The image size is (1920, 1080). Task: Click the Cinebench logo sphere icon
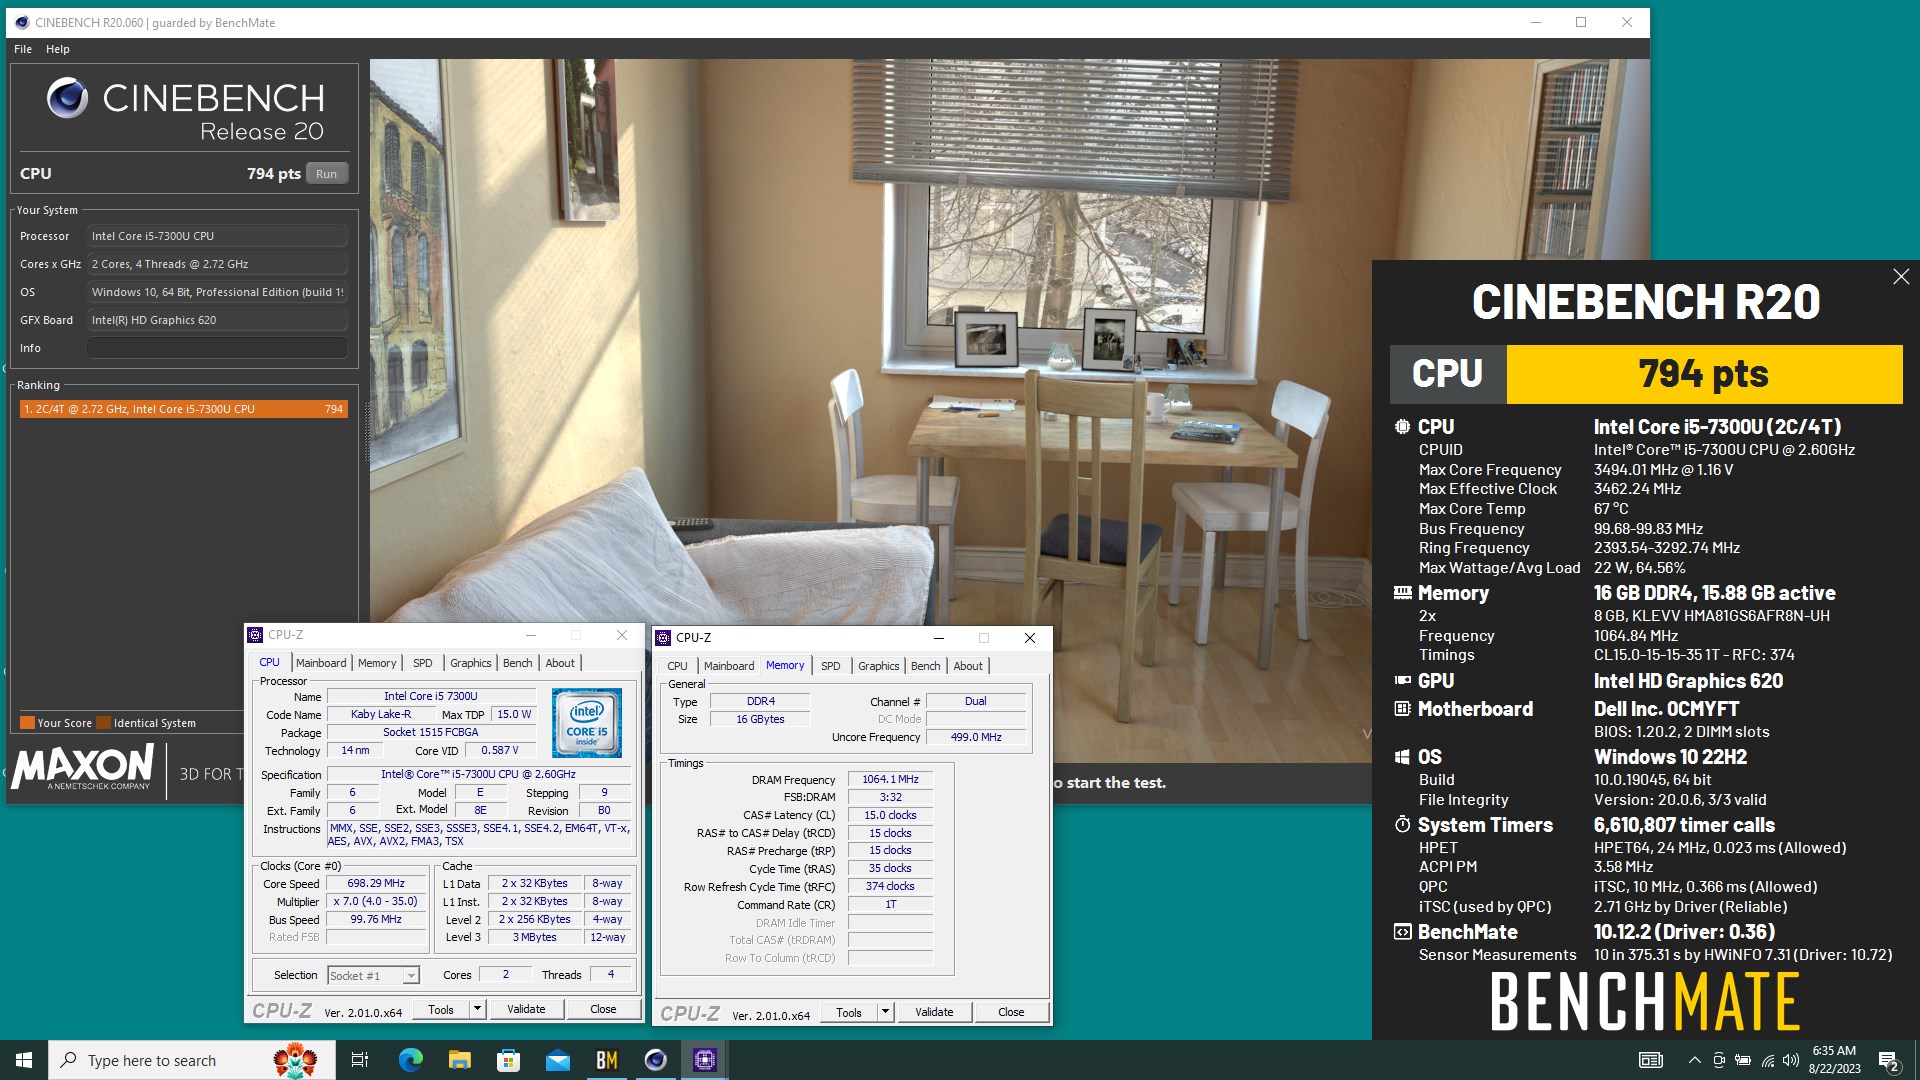pyautogui.click(x=67, y=98)
